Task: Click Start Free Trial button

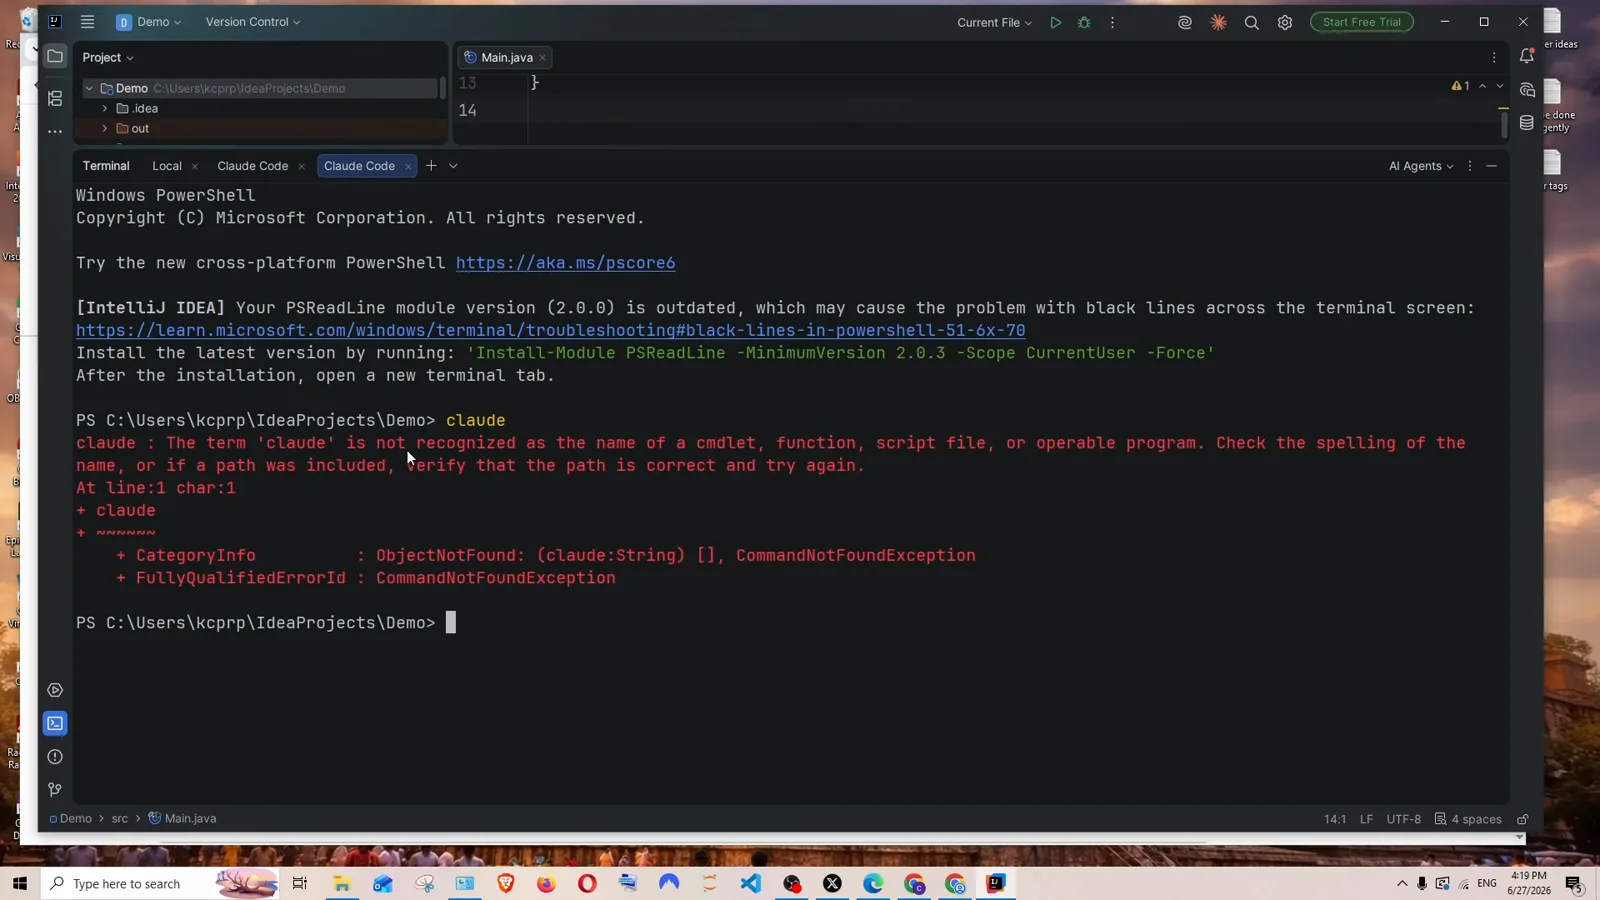Action: [x=1362, y=22]
